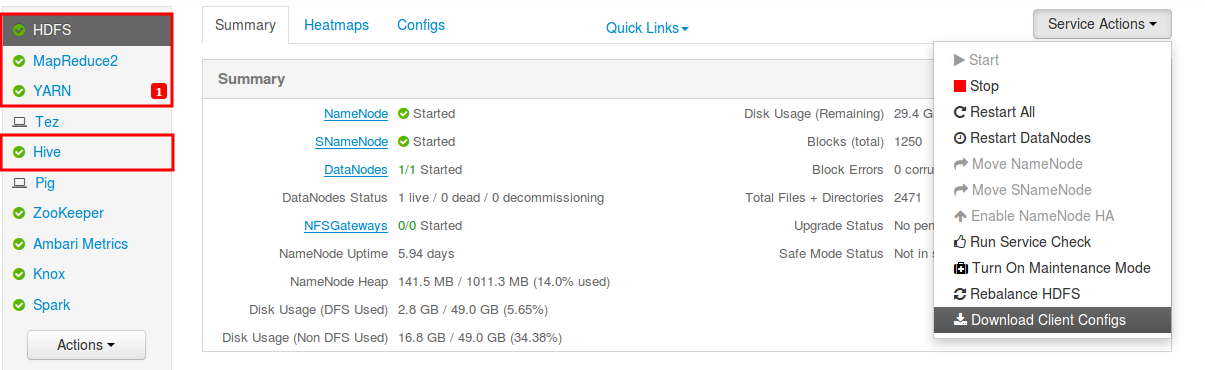Image resolution: width=1205 pixels, height=370 pixels.
Task: Click the red YARN alert badge
Action: click(158, 91)
